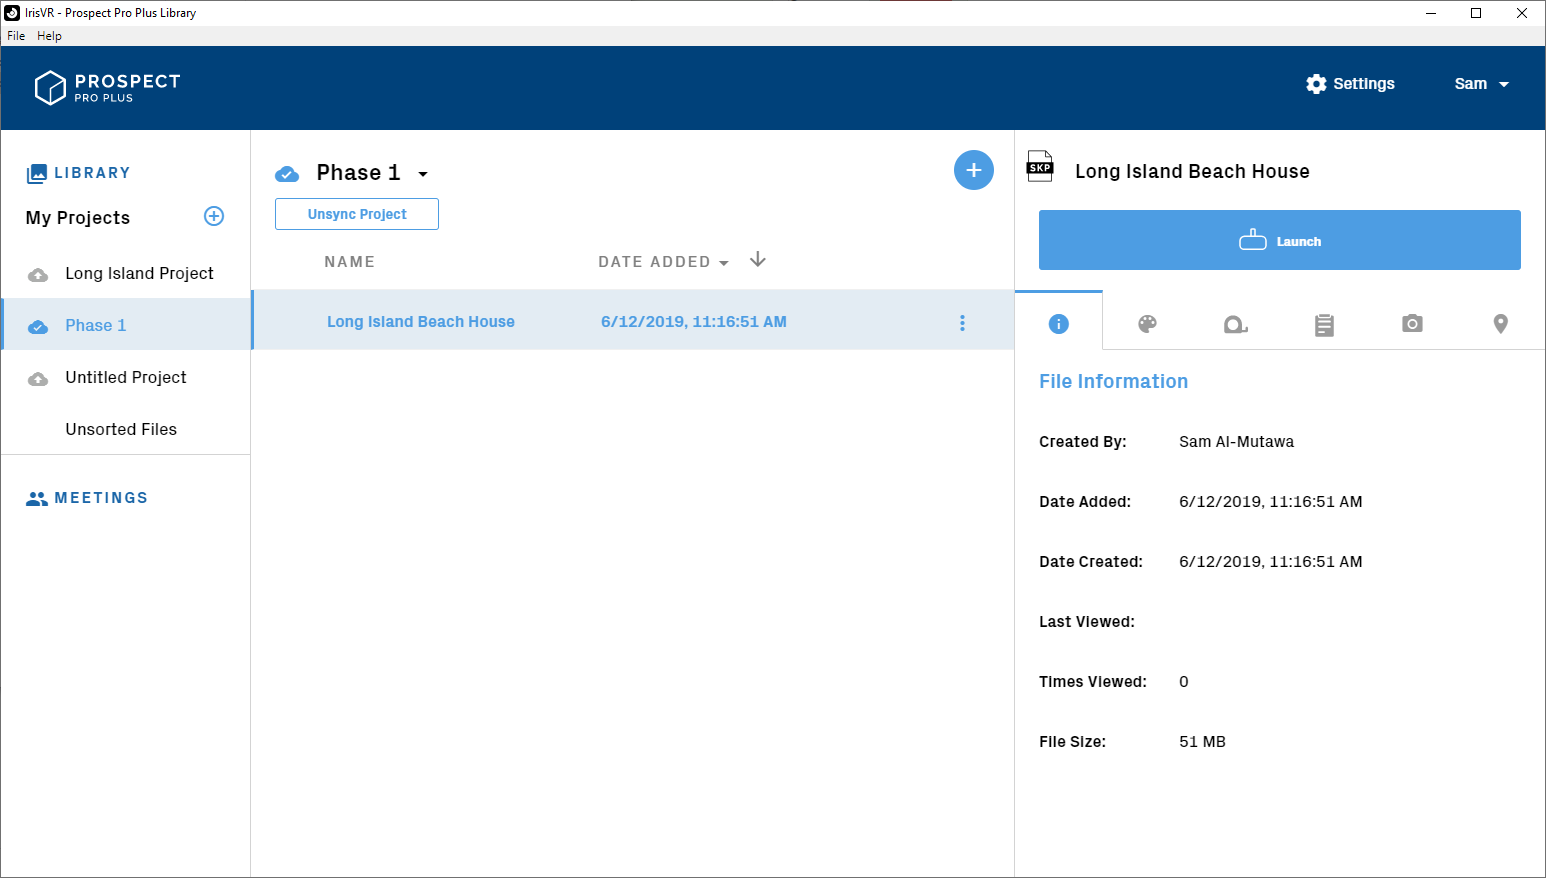Open the Help menu
This screenshot has width=1546, height=878.
tap(49, 36)
